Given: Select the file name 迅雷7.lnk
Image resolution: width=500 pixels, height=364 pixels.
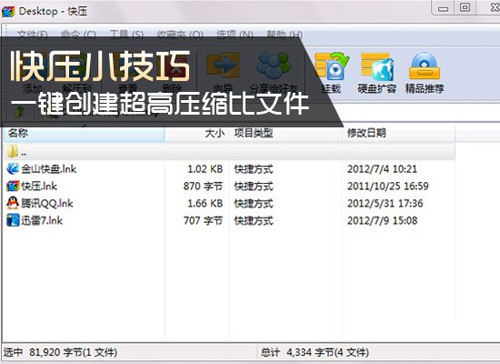Looking at the screenshot, I should tap(42, 221).
